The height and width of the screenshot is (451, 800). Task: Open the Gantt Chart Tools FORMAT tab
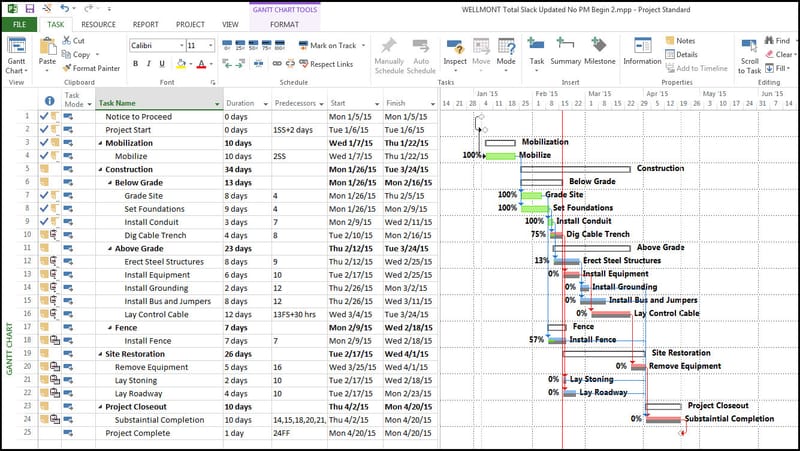284,23
